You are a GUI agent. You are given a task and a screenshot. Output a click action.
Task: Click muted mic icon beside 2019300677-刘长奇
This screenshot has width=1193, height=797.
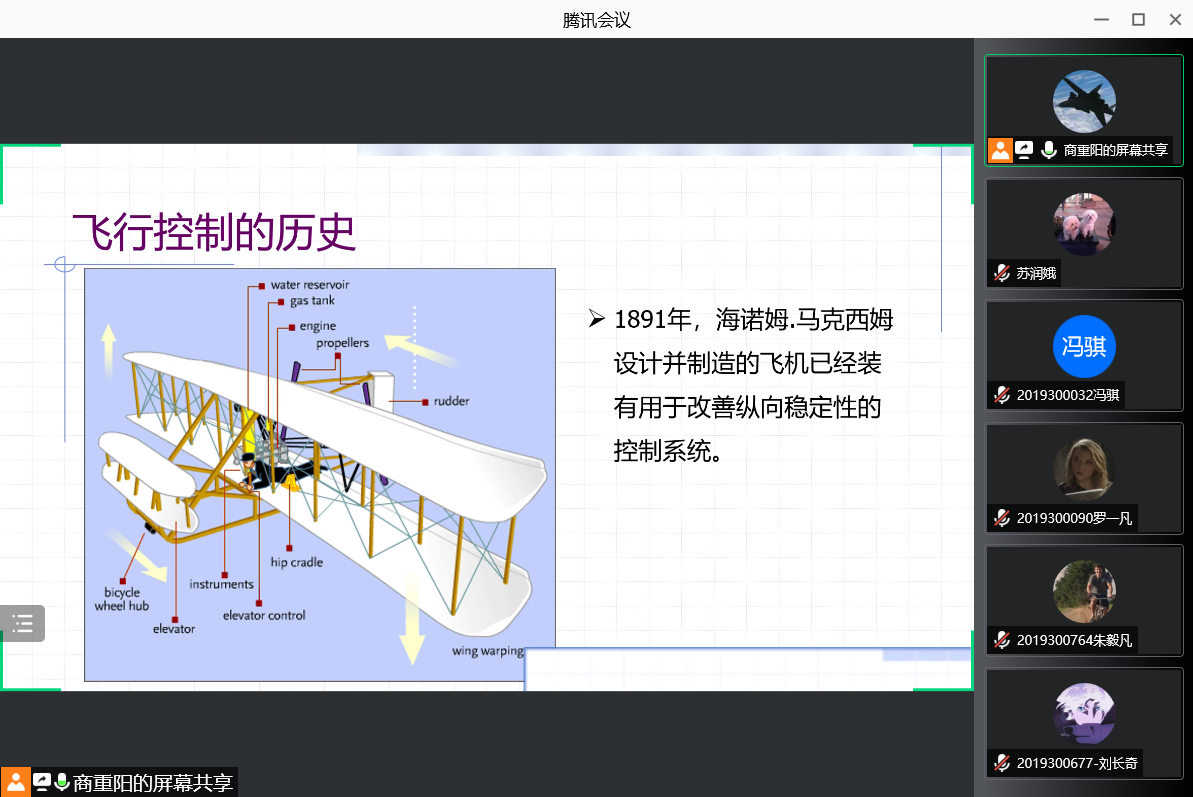[x=1002, y=764]
